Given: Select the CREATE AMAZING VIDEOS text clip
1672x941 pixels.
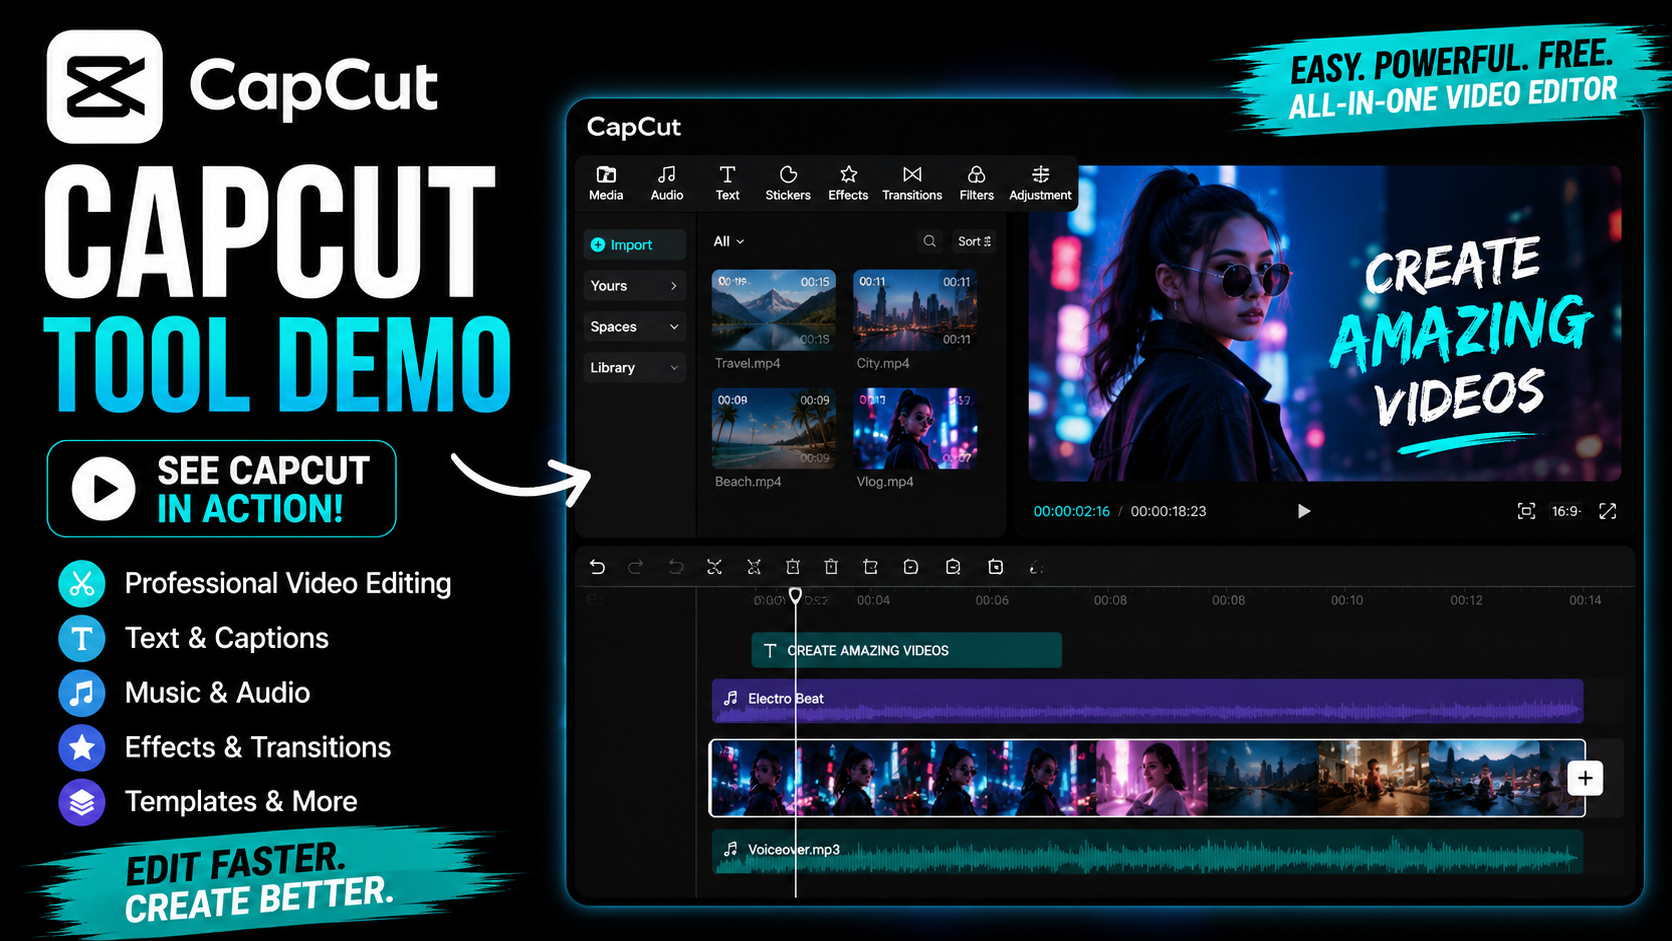Looking at the screenshot, I should [x=907, y=650].
